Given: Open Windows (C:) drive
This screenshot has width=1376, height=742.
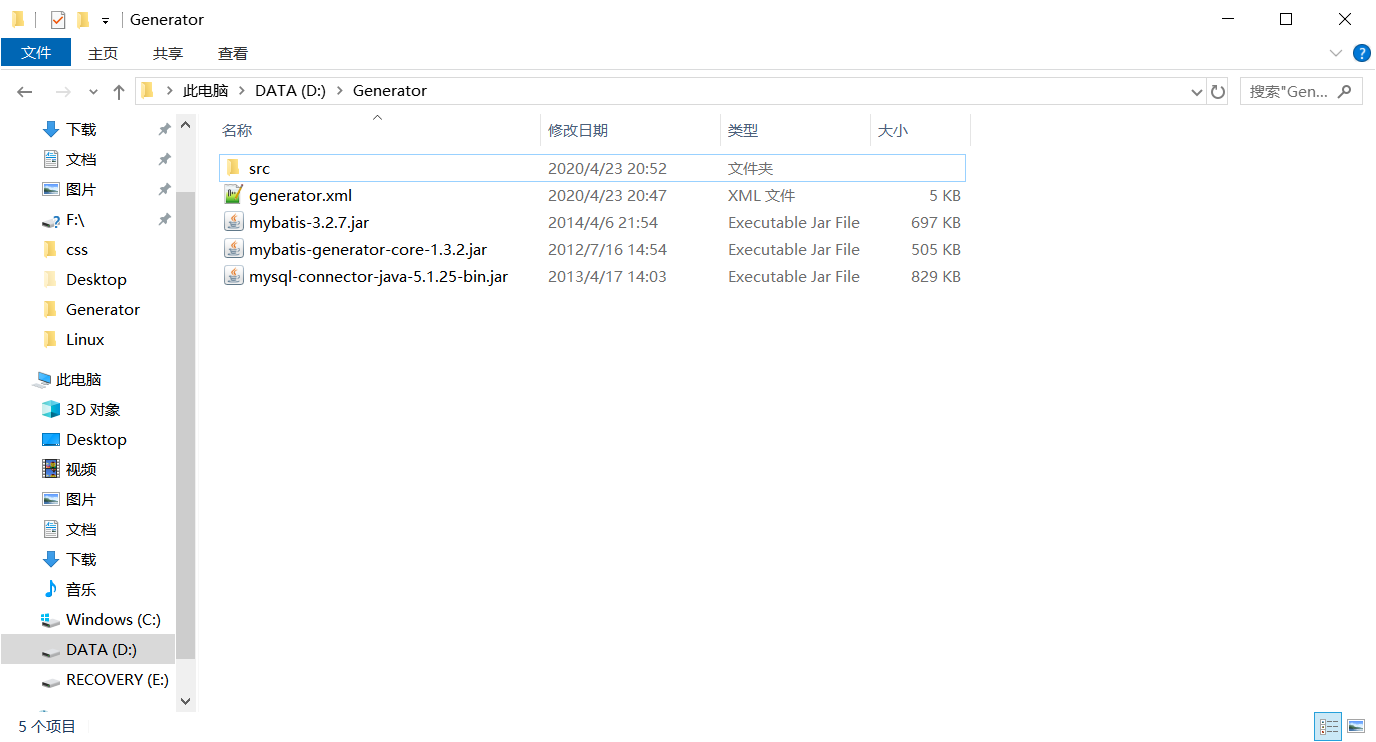Looking at the screenshot, I should [x=113, y=619].
